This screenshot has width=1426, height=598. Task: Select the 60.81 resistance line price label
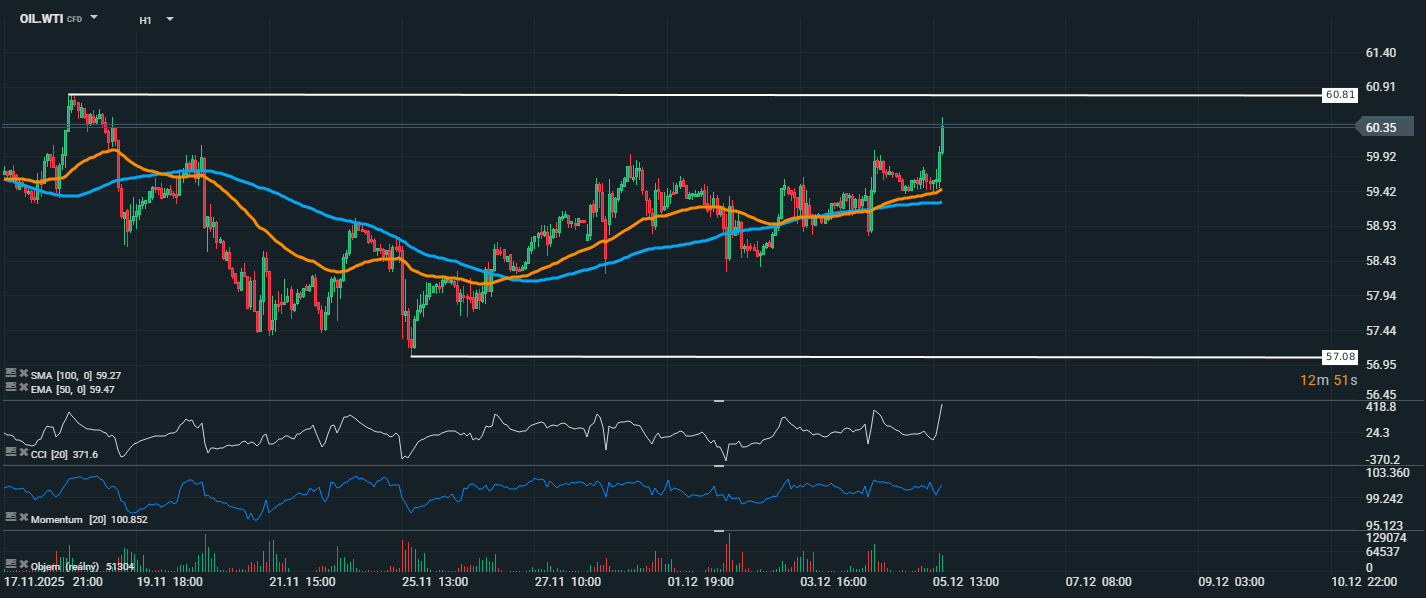(1339, 95)
